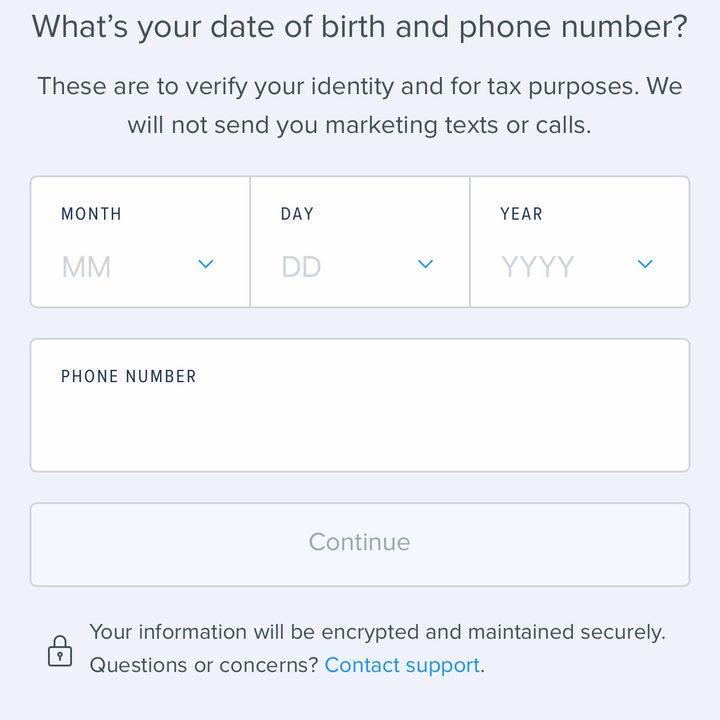Click the identity verification description text

[360, 106]
